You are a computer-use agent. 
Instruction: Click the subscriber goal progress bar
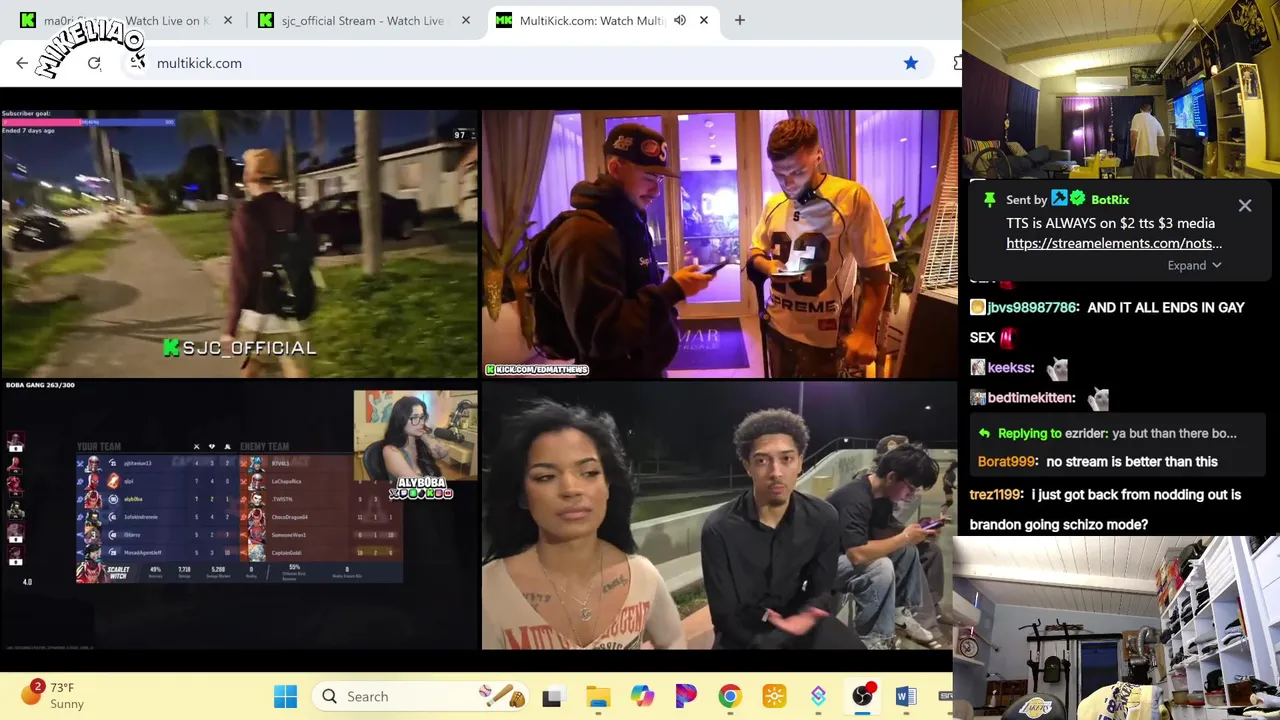[x=88, y=122]
